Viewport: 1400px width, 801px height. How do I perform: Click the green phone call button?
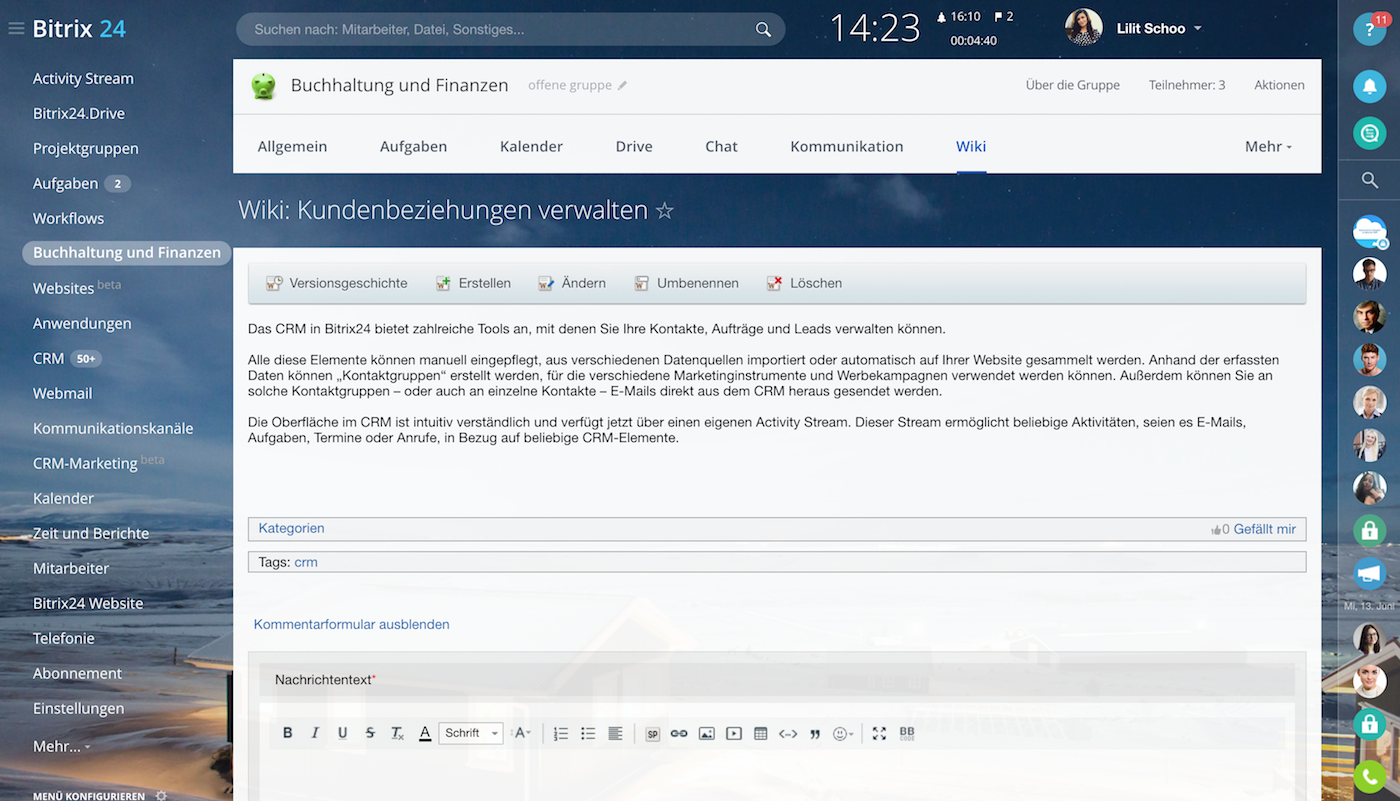pyautogui.click(x=1370, y=776)
